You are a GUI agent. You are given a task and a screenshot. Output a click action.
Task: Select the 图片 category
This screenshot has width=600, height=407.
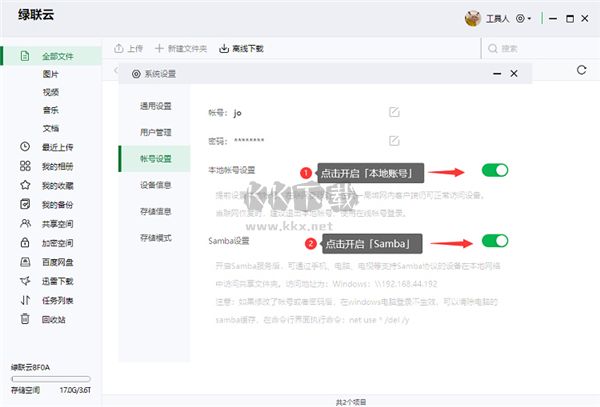51,74
